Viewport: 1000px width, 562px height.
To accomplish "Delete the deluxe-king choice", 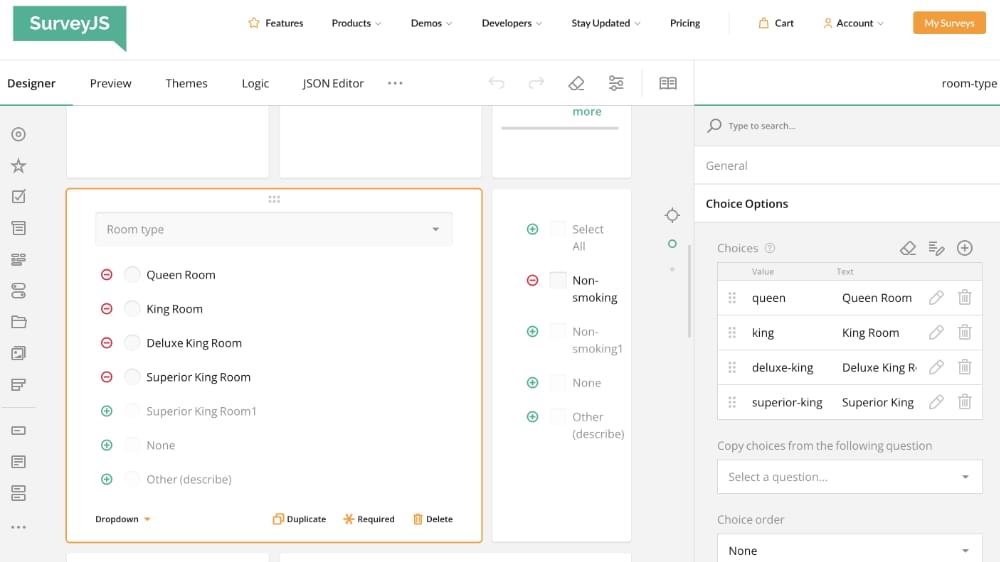I will click(965, 367).
